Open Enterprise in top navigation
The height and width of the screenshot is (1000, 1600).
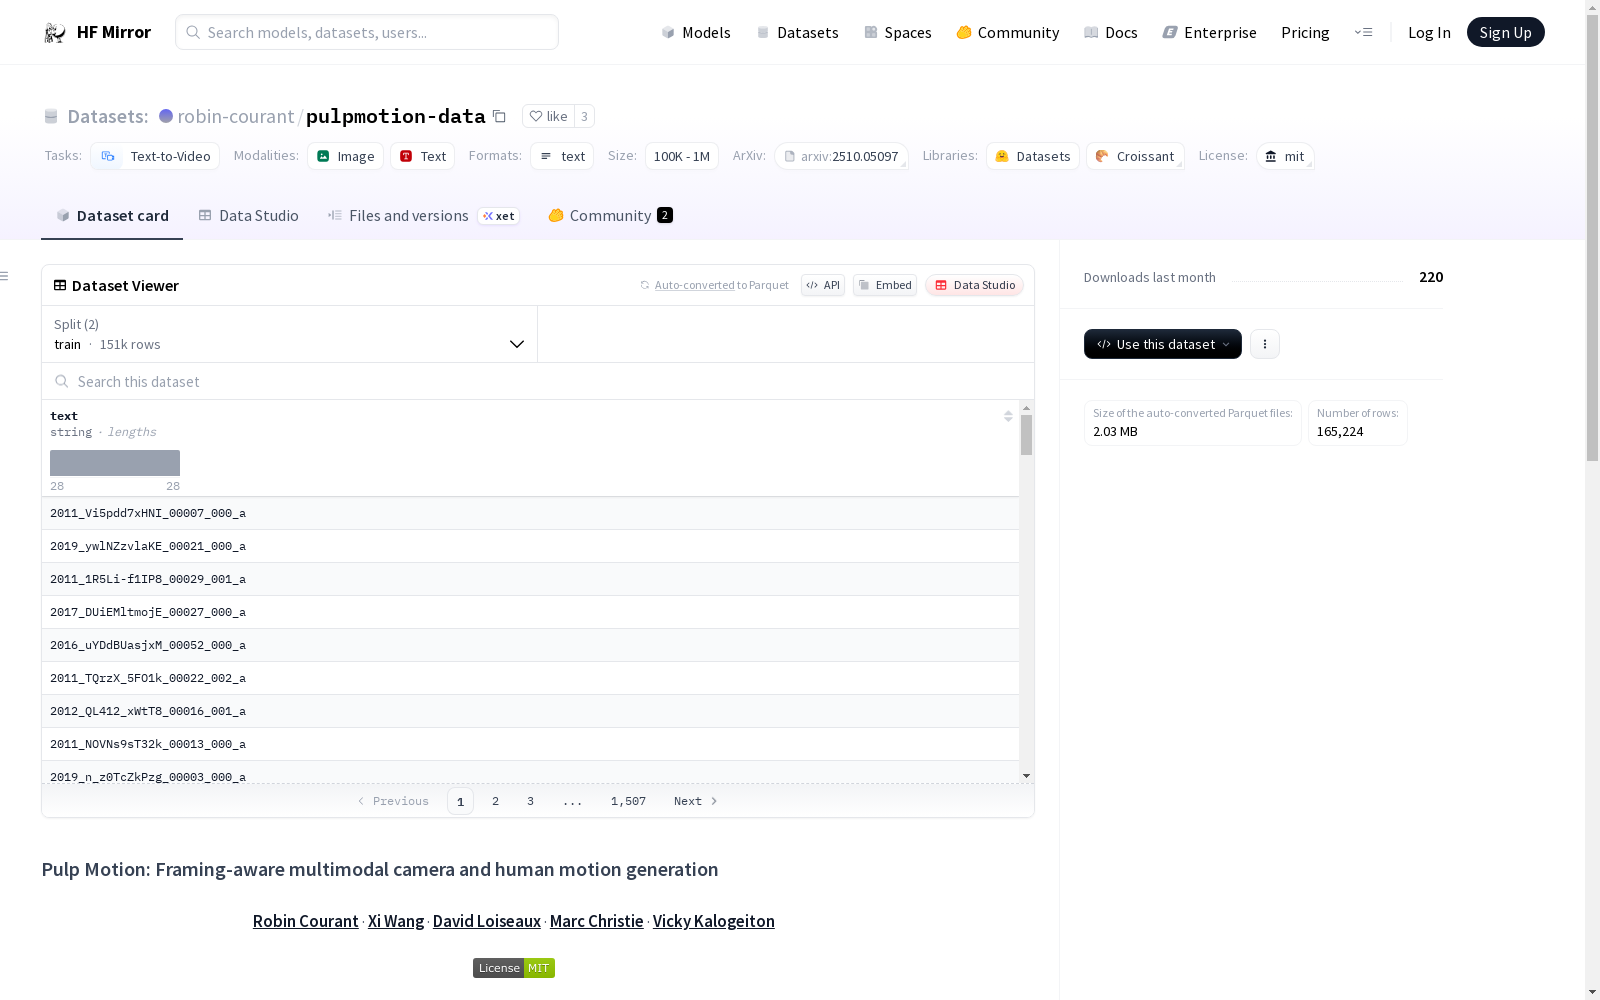pyautogui.click(x=1209, y=33)
